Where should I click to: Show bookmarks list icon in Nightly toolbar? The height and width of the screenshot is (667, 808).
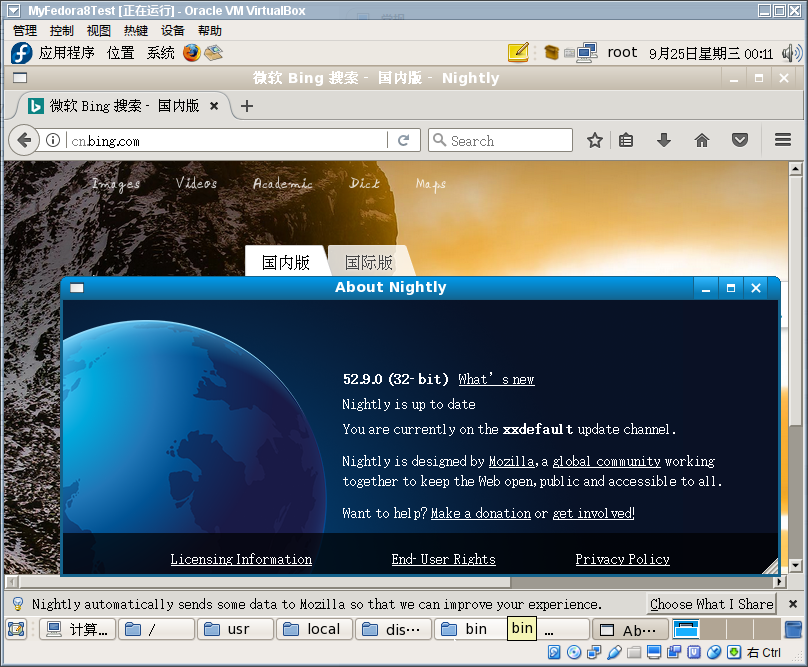pos(626,140)
